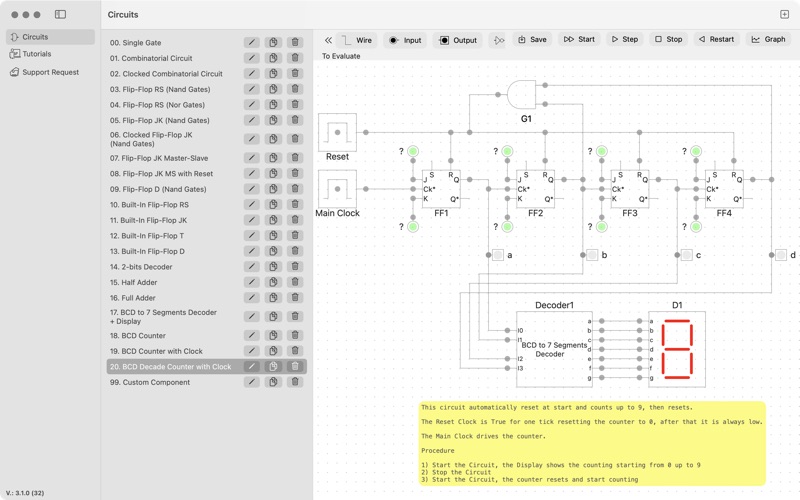Open the Graph view

click(768, 39)
